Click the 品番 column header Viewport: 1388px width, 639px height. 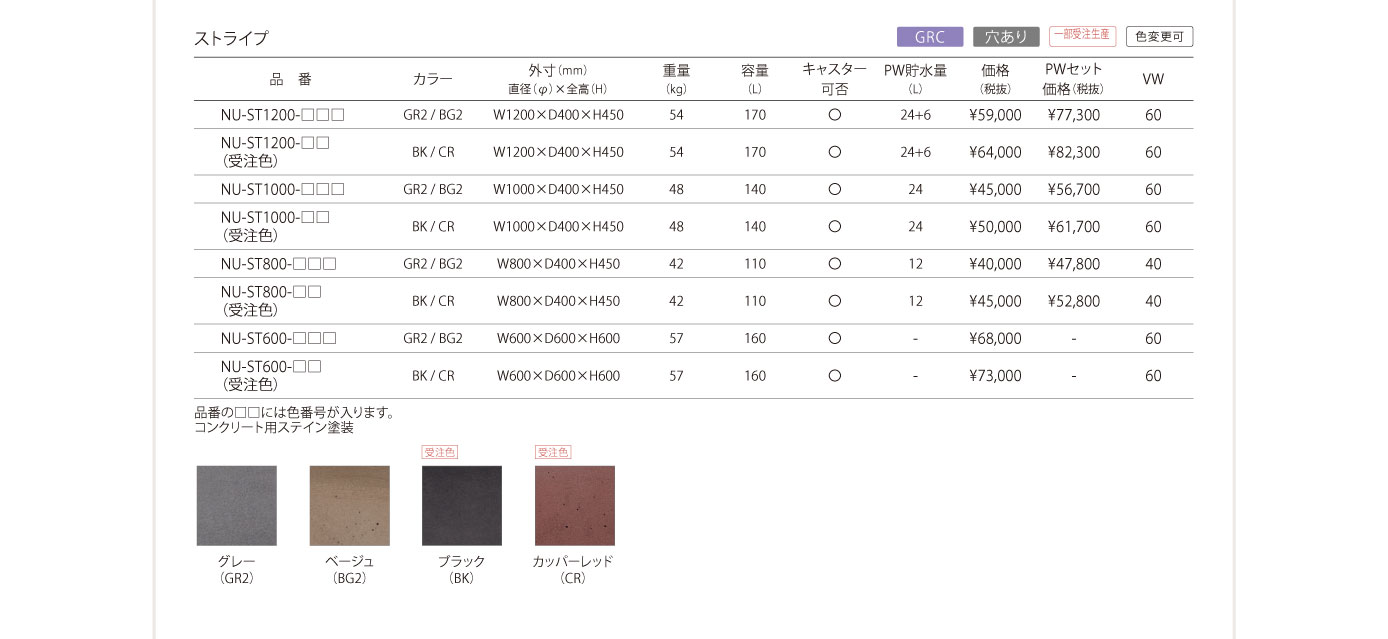[290, 79]
